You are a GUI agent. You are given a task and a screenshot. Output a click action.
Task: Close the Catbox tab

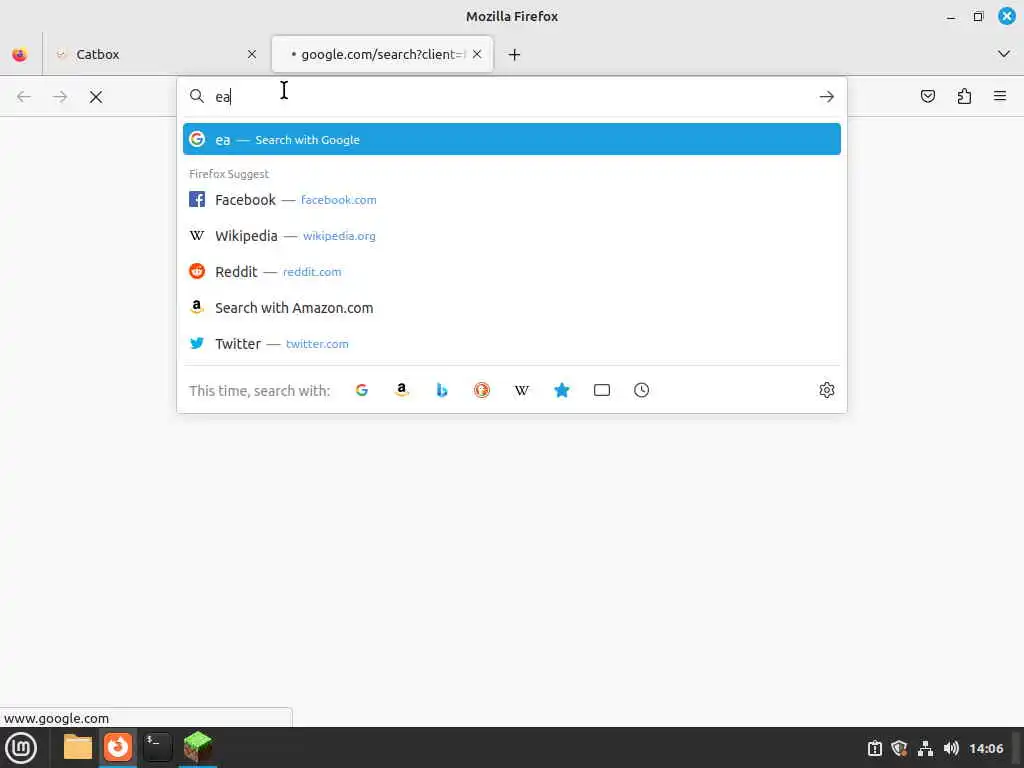251,54
